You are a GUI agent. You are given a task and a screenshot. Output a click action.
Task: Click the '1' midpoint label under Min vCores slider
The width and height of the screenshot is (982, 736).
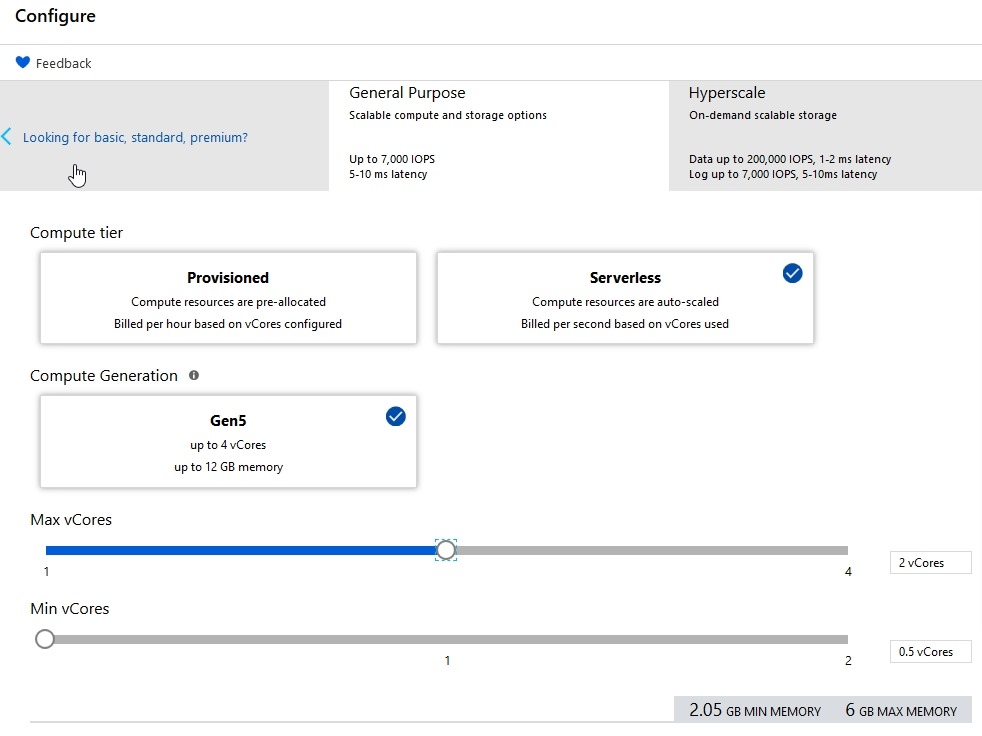point(447,661)
